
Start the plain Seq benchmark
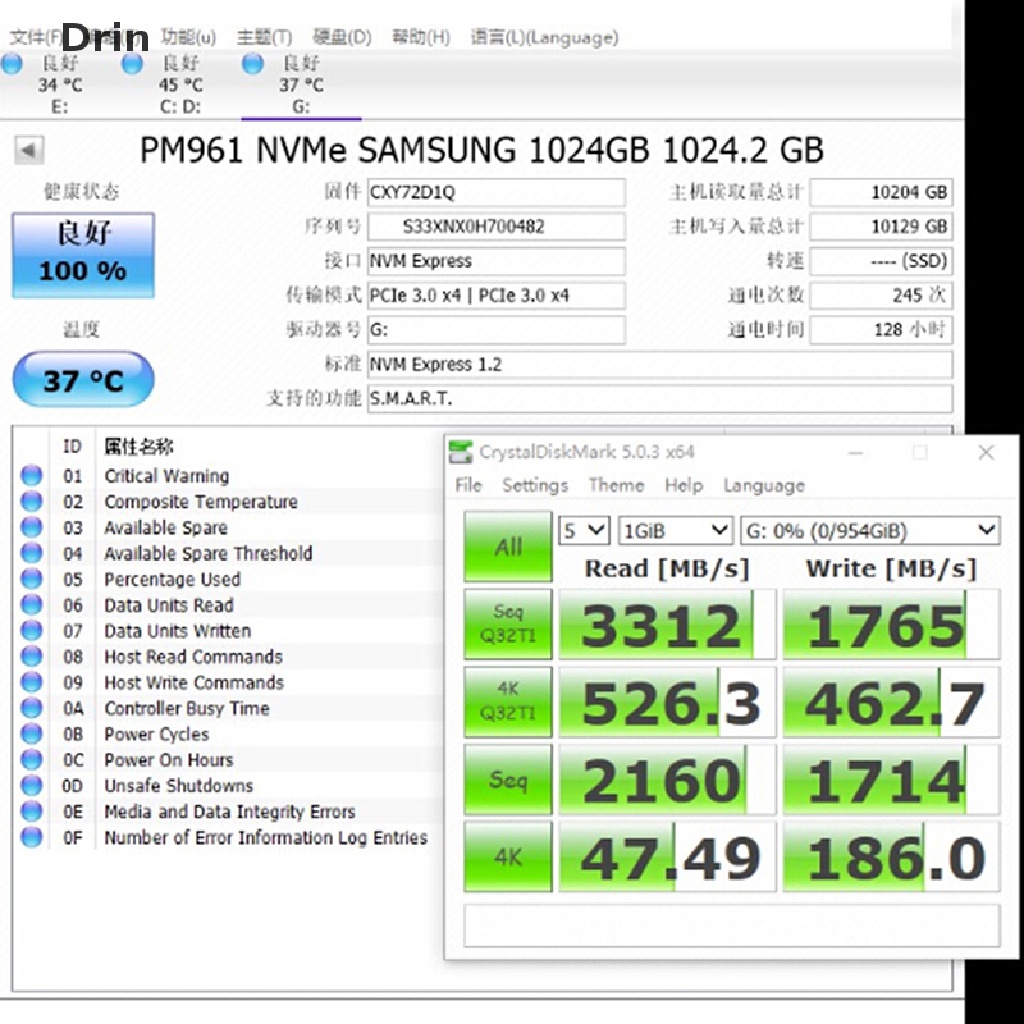507,779
